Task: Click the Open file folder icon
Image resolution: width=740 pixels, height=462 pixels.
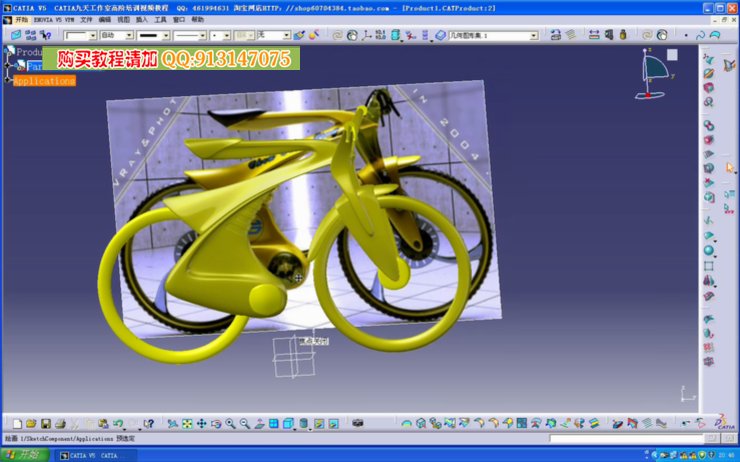Action: coord(31,424)
